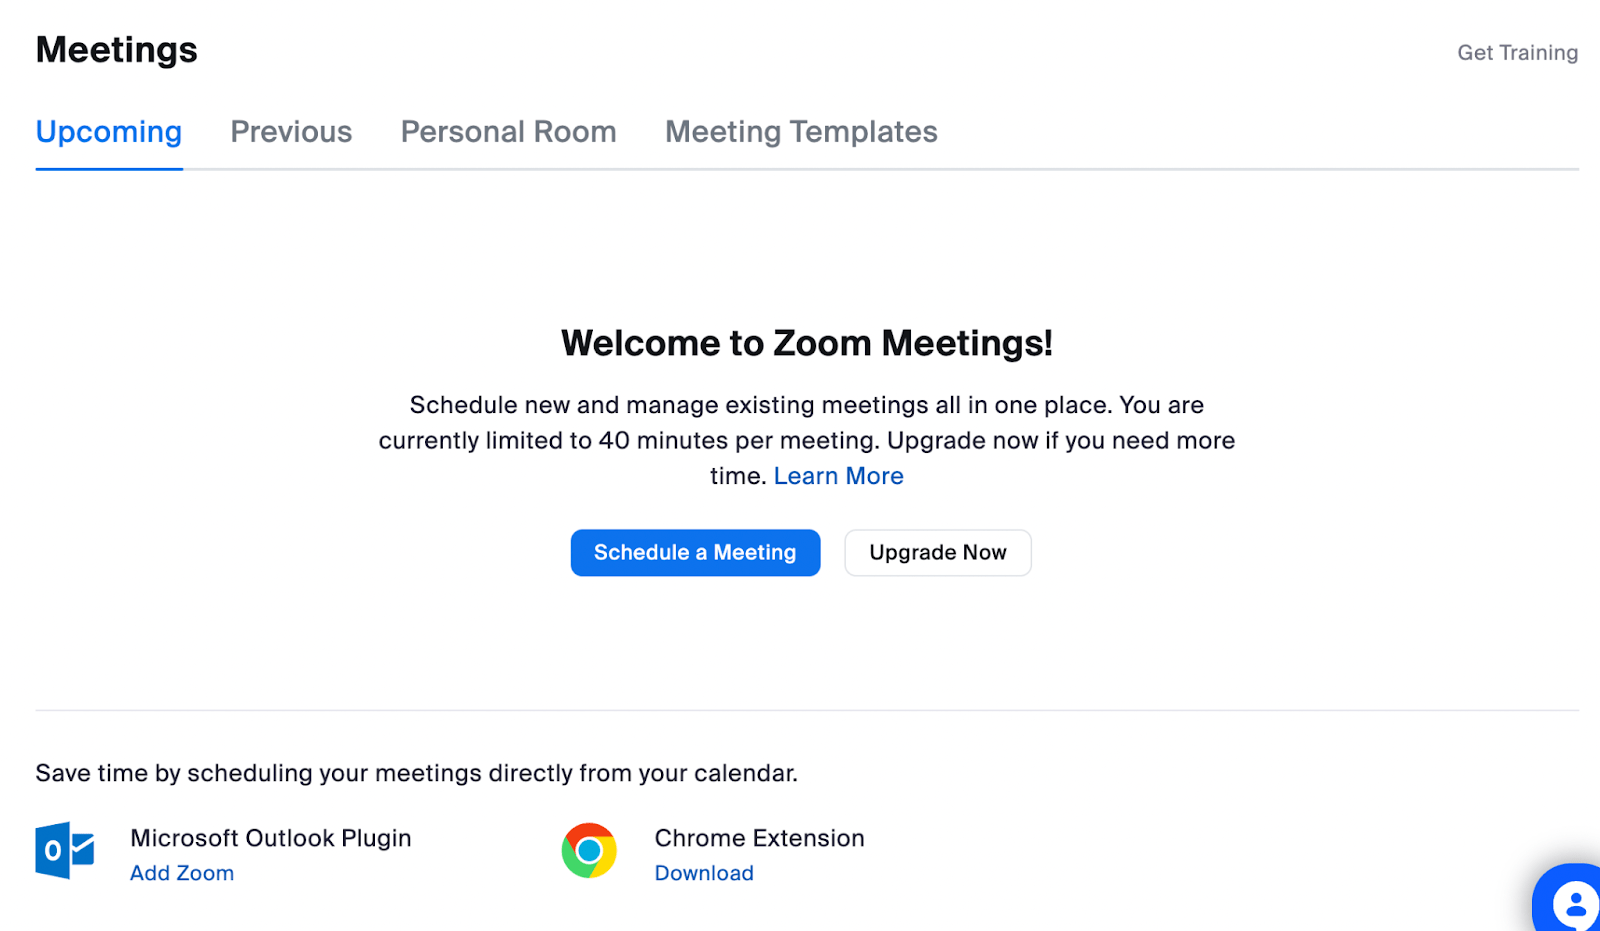The width and height of the screenshot is (1600, 931).
Task: Click the Chrome Extension icon
Action: (589, 851)
